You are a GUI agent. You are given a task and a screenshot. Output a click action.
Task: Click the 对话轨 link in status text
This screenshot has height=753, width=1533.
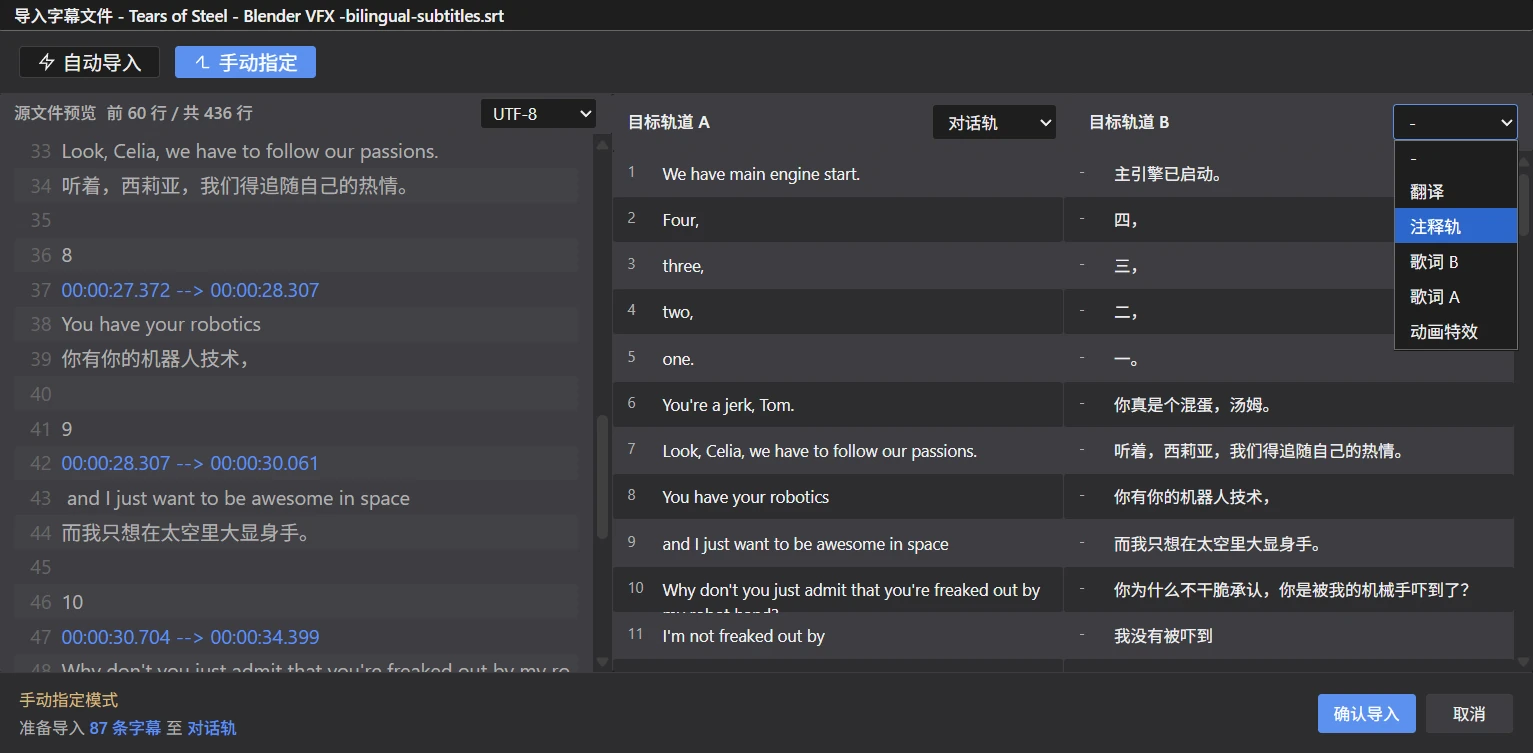click(212, 728)
